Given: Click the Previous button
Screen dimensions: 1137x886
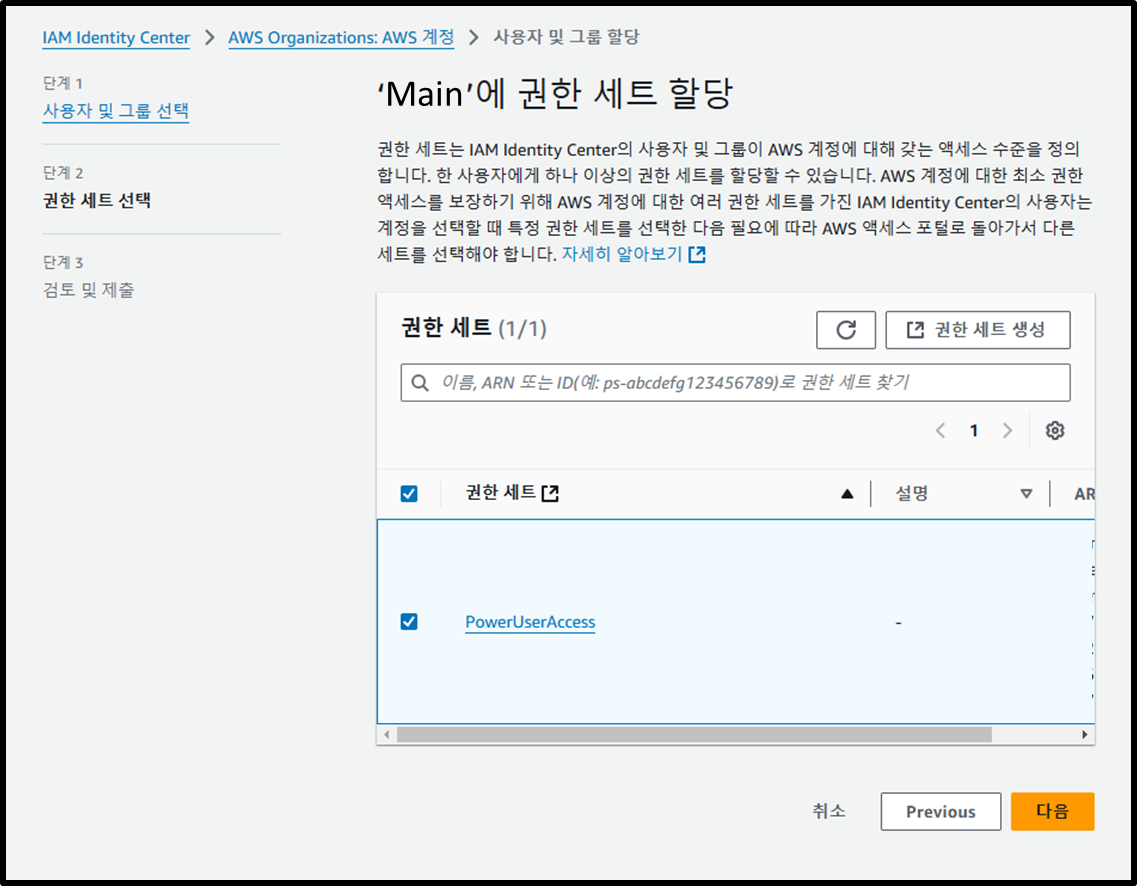Looking at the screenshot, I should [x=940, y=811].
